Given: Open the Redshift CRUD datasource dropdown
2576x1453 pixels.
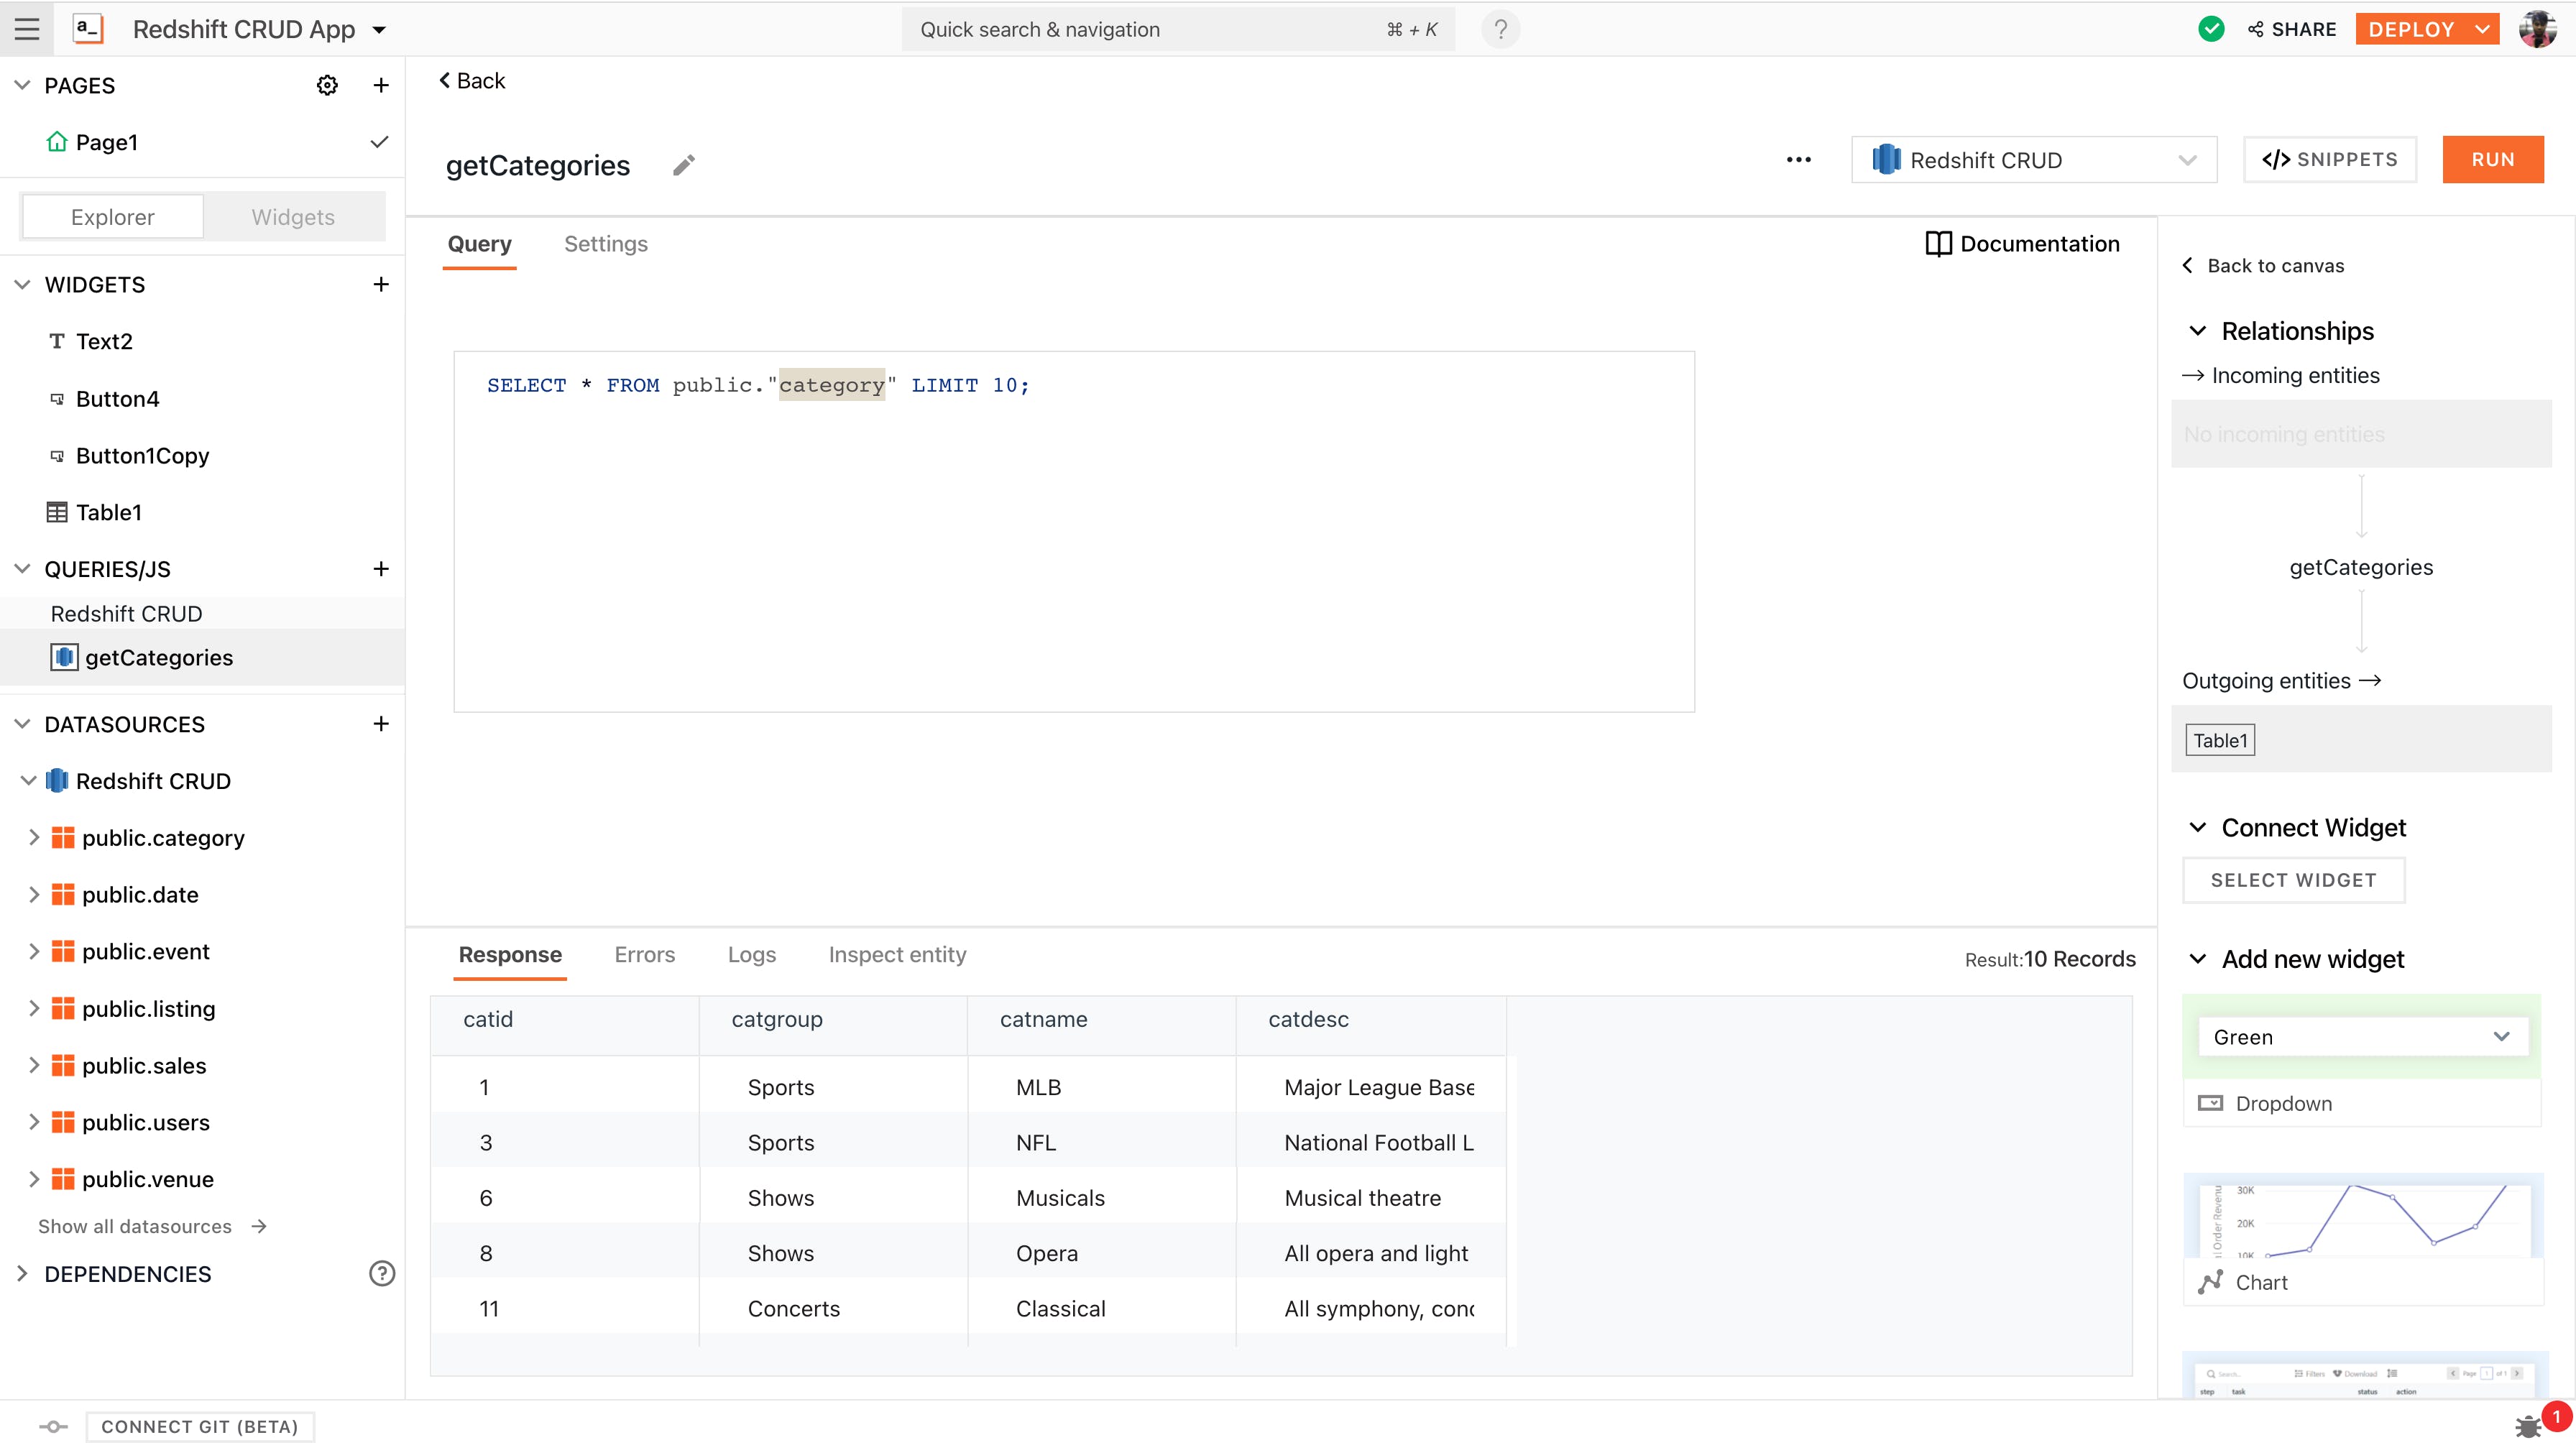Looking at the screenshot, I should coord(2033,160).
